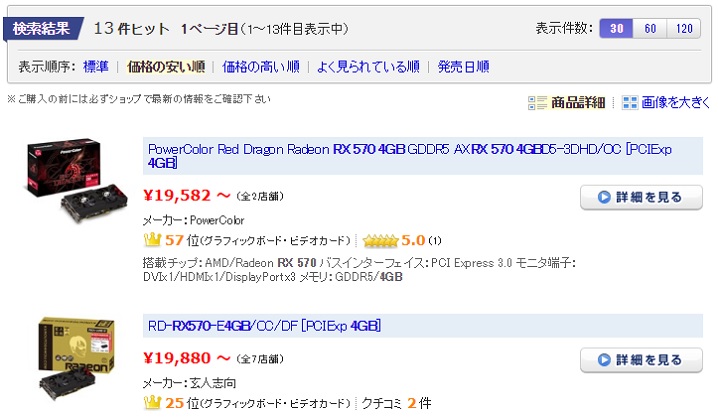718x419 pixels.
Task: Sort results by 標準 order
Action: coord(96,67)
